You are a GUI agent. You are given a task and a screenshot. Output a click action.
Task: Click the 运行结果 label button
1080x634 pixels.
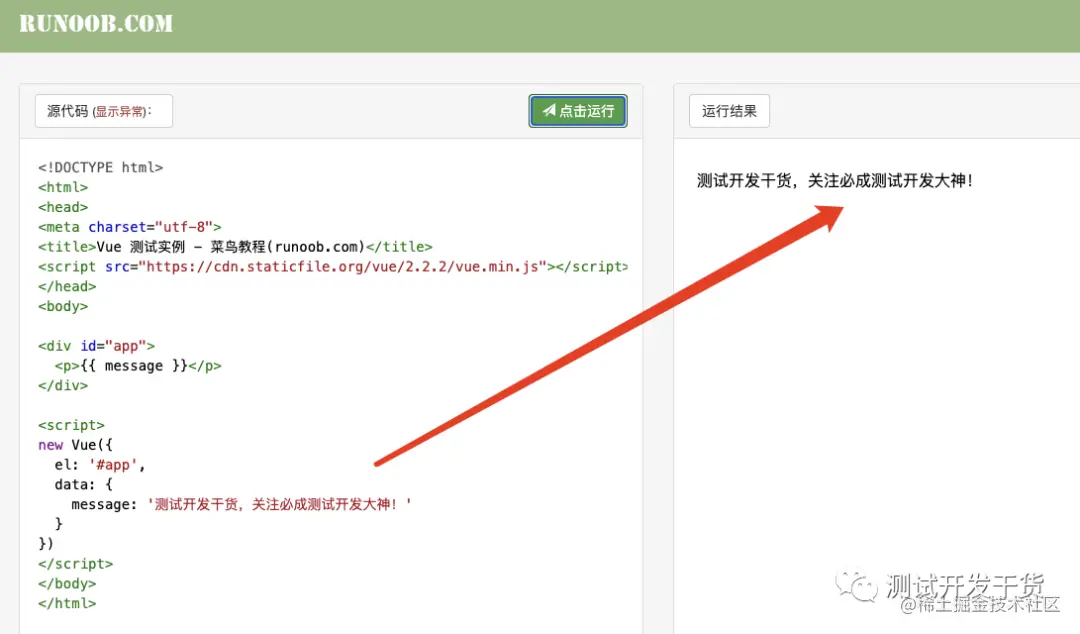[729, 111]
